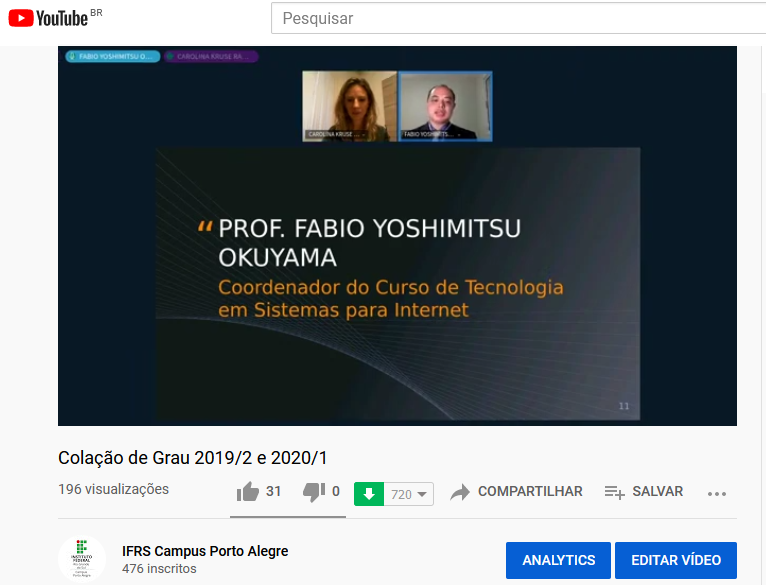The image size is (766, 585).
Task: Click the Fabio Yoshimitsu participant tab
Action: 111,57
